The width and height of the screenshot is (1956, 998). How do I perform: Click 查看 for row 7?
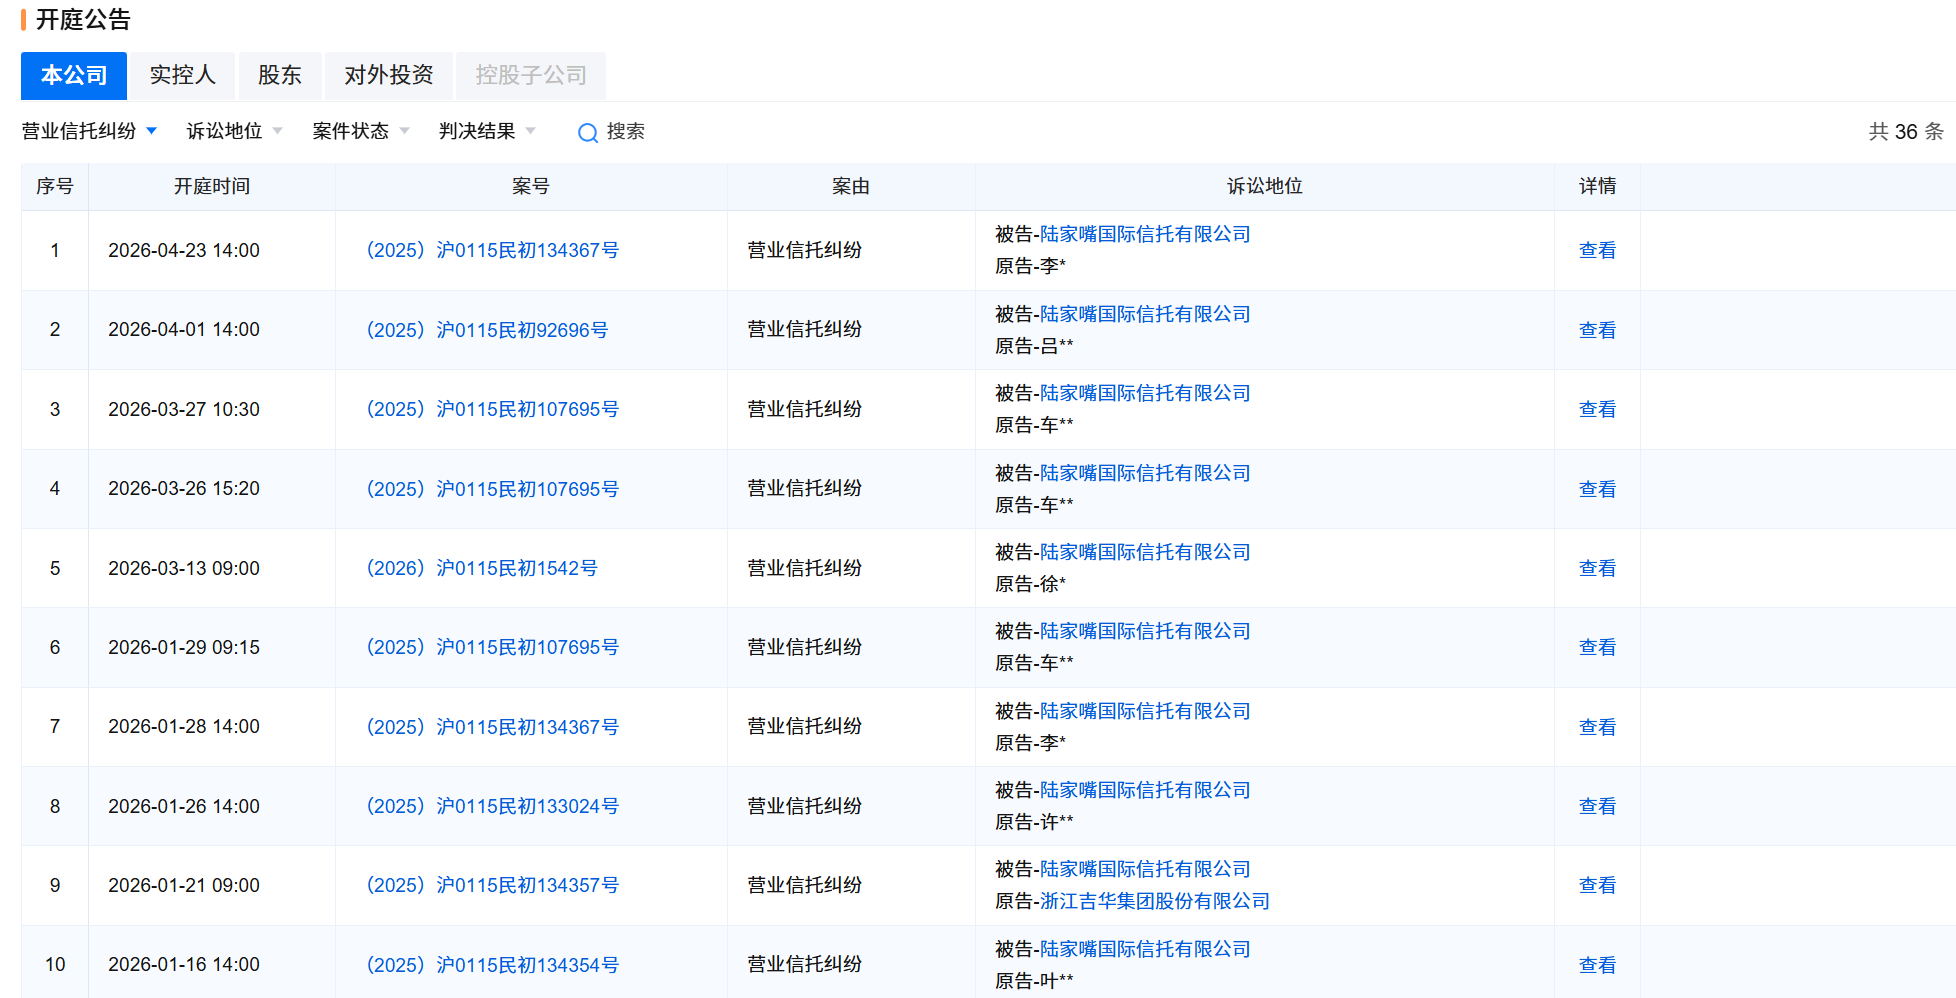pos(1597,727)
